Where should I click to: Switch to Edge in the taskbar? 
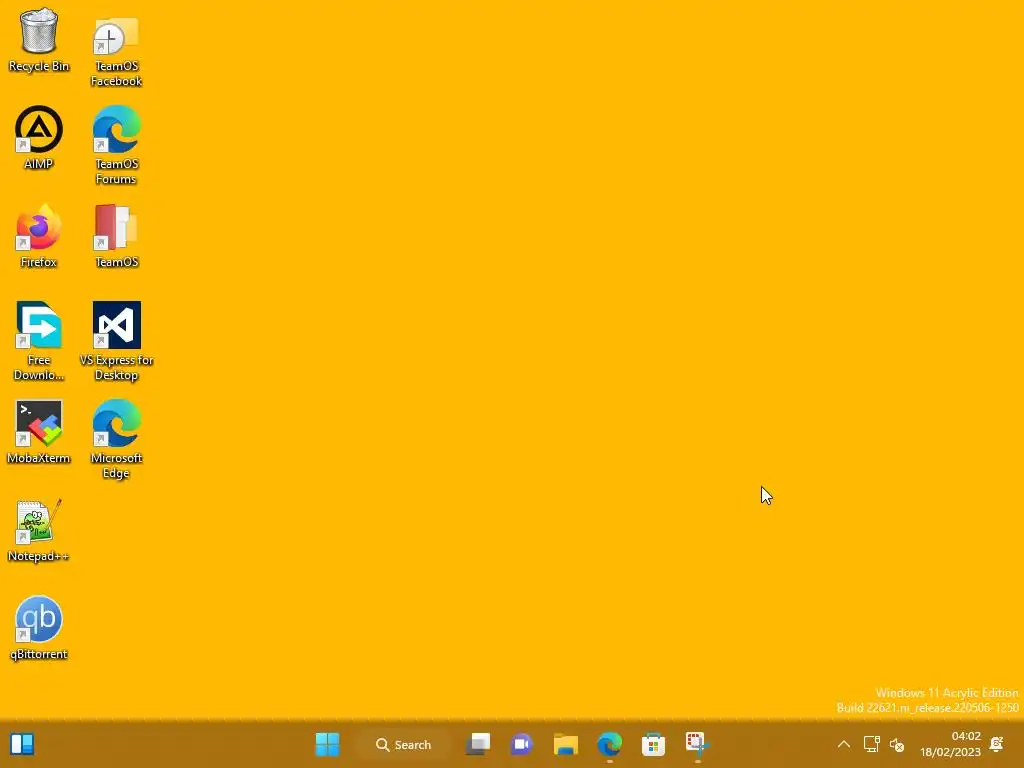click(x=609, y=744)
